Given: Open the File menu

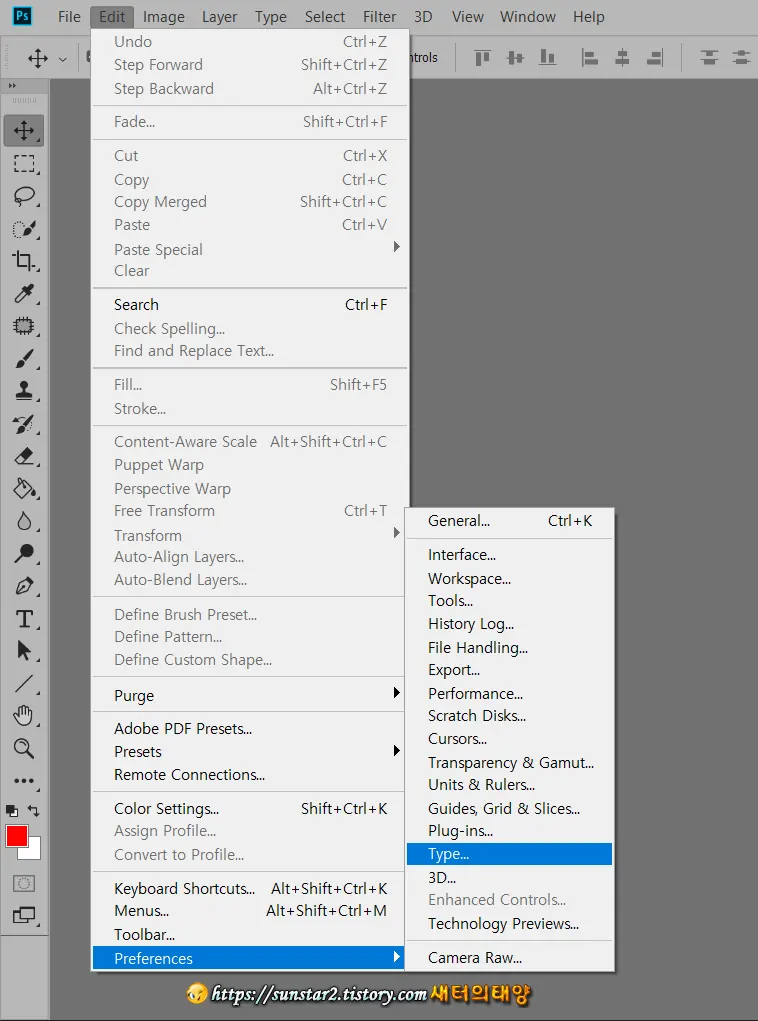Looking at the screenshot, I should click(x=69, y=17).
